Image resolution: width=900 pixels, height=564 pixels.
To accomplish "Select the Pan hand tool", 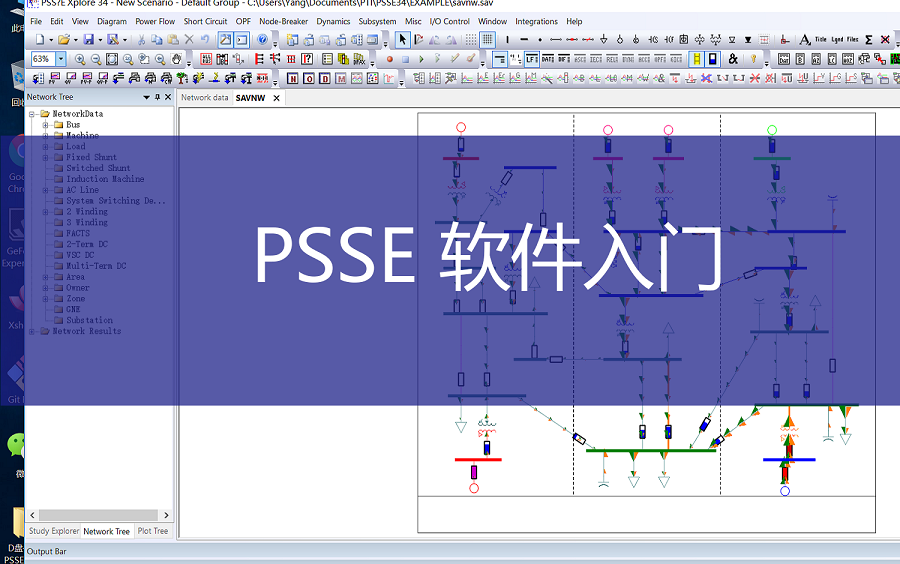I will (x=176, y=59).
